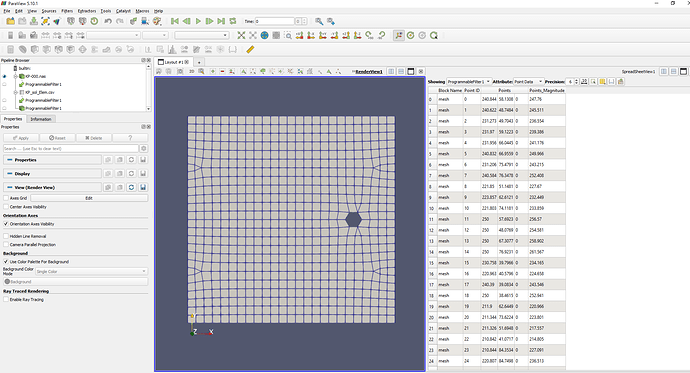The height and width of the screenshot is (373, 690).
Task: Check Center Axes Visibility
Action: [x=6, y=207]
